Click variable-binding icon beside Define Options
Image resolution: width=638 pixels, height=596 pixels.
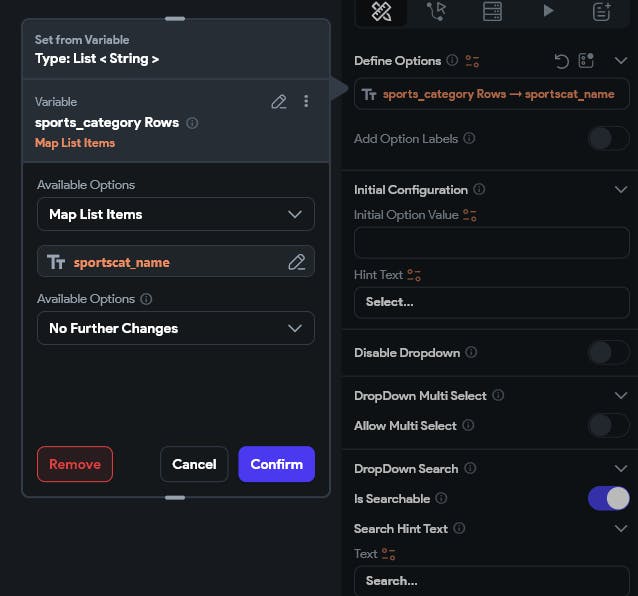click(472, 61)
